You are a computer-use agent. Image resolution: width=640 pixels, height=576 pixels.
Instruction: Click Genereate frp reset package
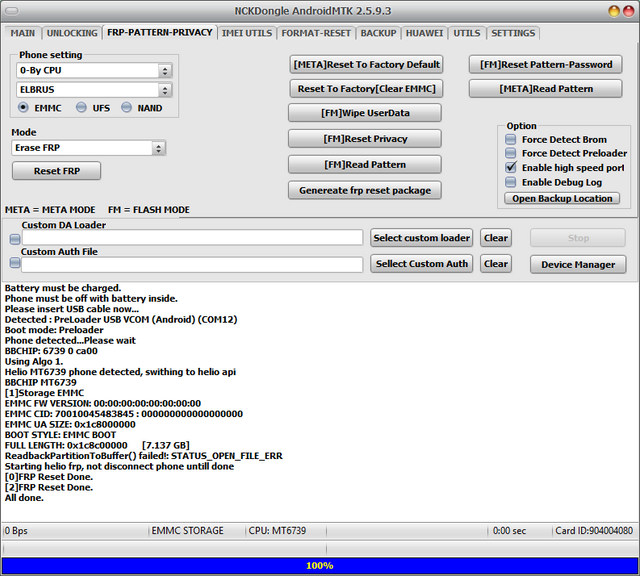pos(365,190)
